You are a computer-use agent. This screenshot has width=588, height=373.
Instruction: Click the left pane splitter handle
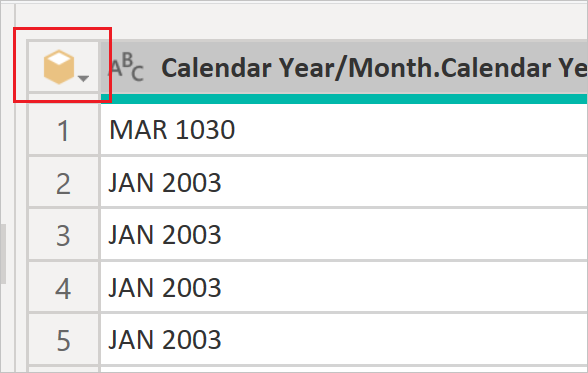(3, 254)
